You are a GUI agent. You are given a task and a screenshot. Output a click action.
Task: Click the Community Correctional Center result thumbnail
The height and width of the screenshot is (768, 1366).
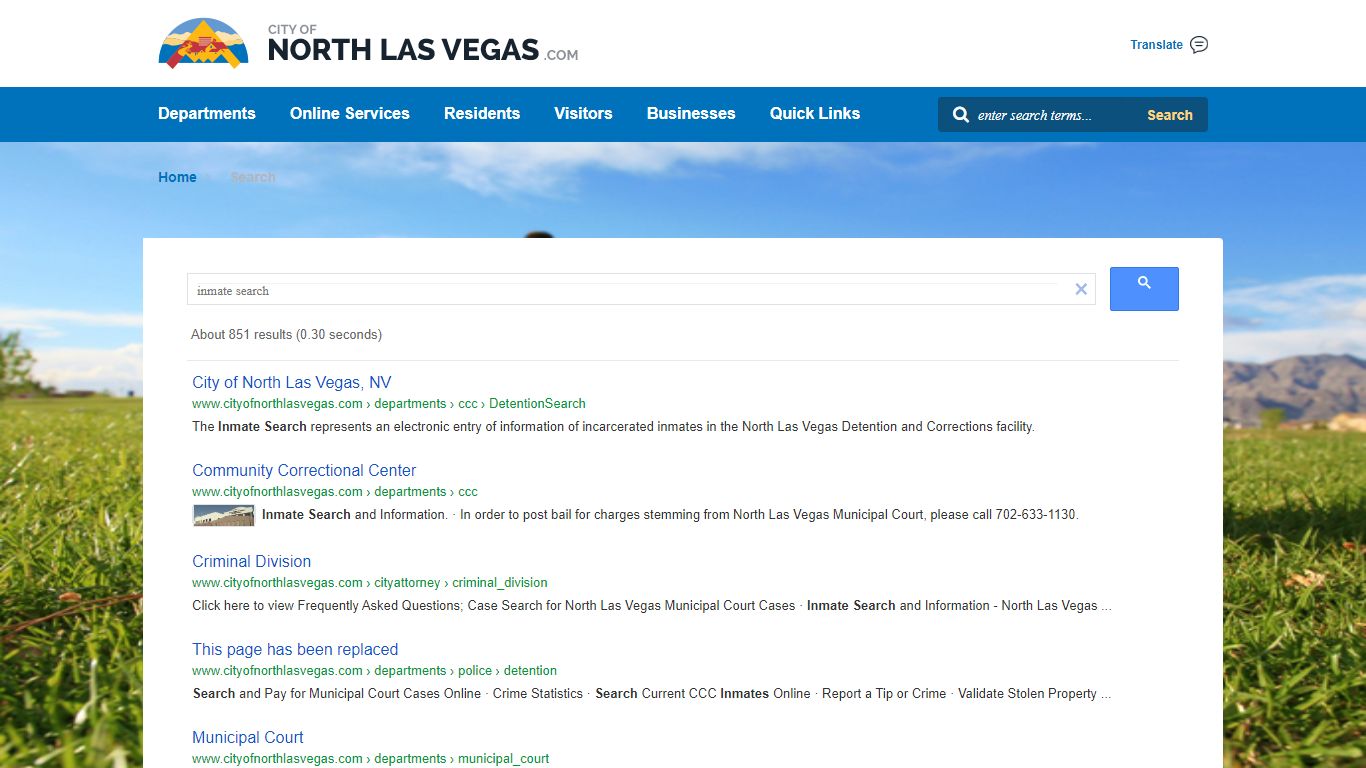pyautogui.click(x=224, y=515)
